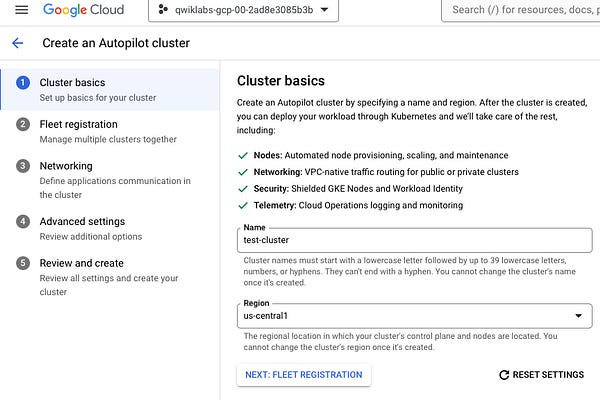Select the Cluster basics step

point(110,90)
